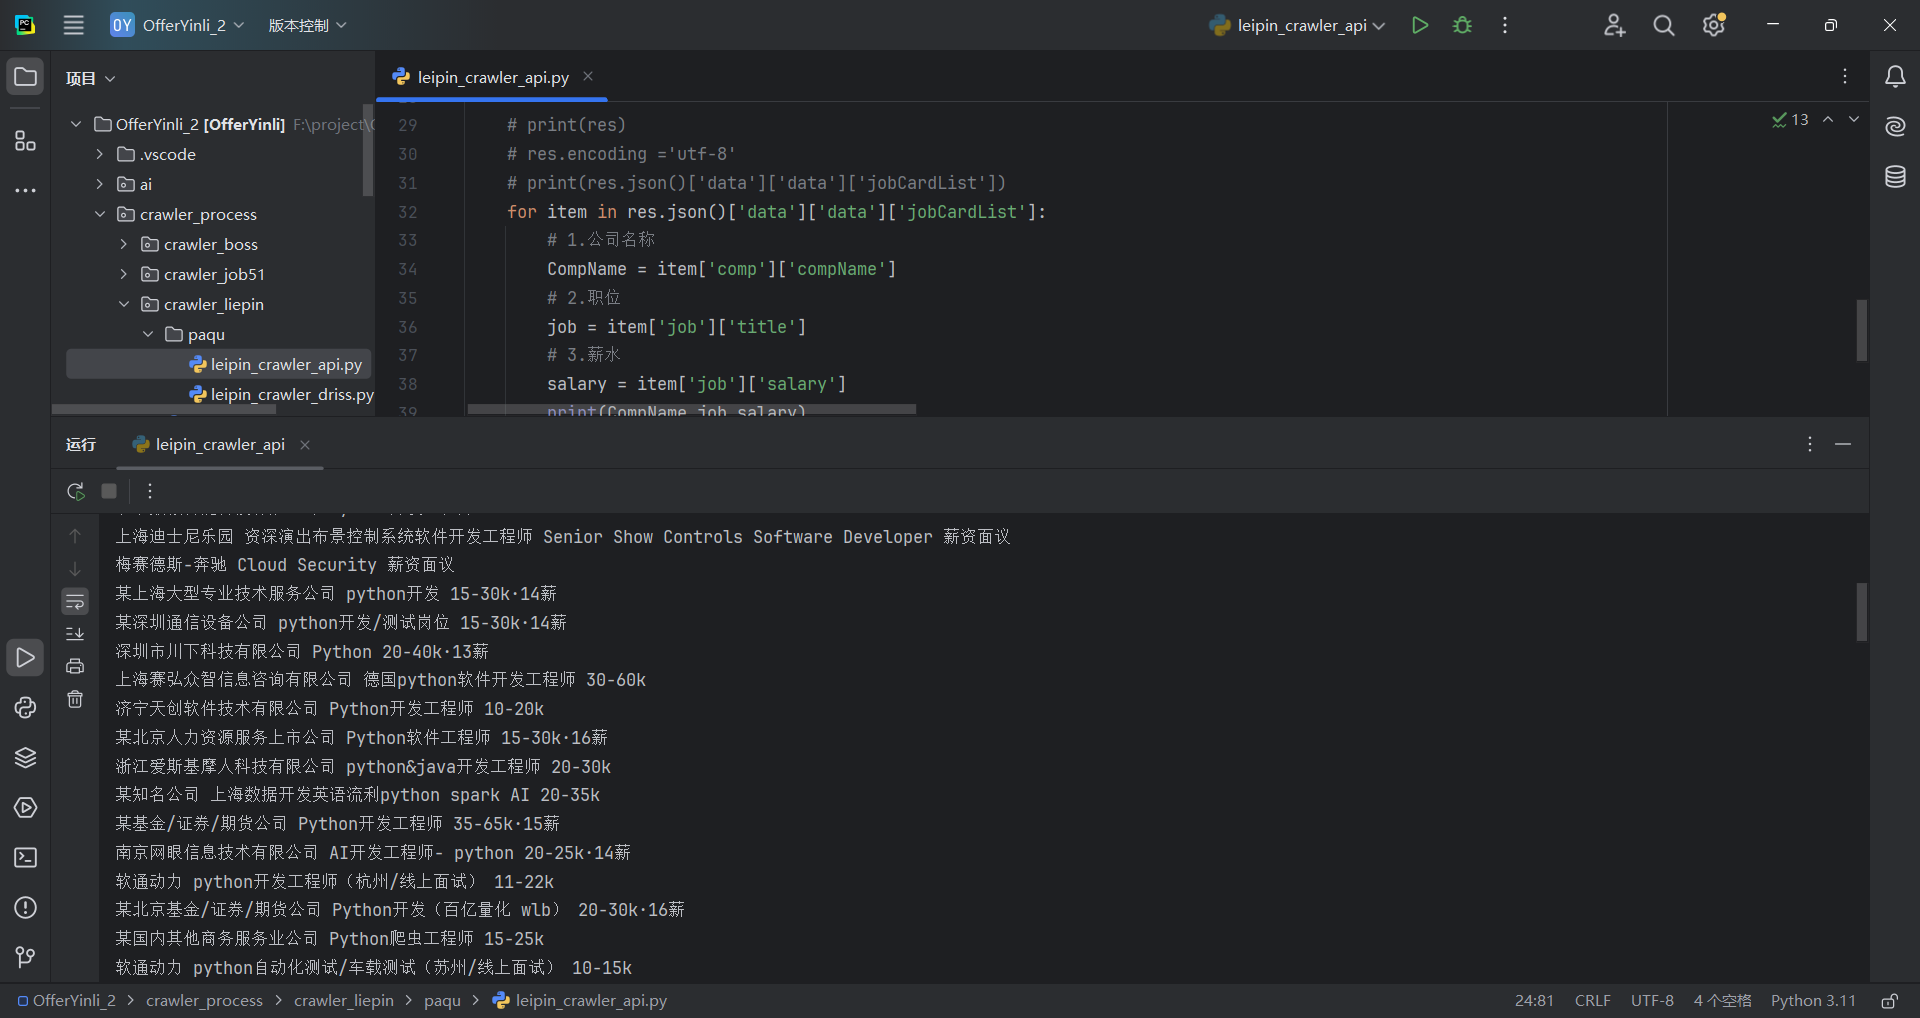Open more run actions in title bar

pyautogui.click(x=1505, y=25)
